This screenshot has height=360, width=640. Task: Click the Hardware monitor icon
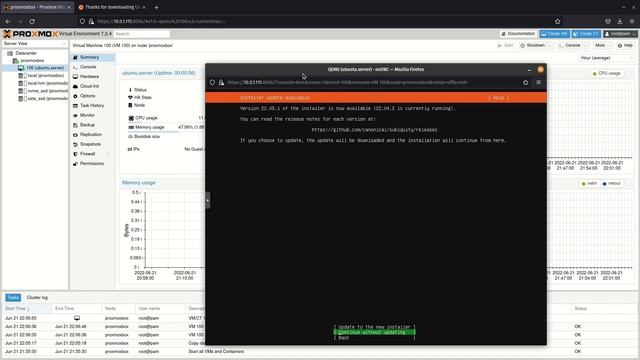75,77
